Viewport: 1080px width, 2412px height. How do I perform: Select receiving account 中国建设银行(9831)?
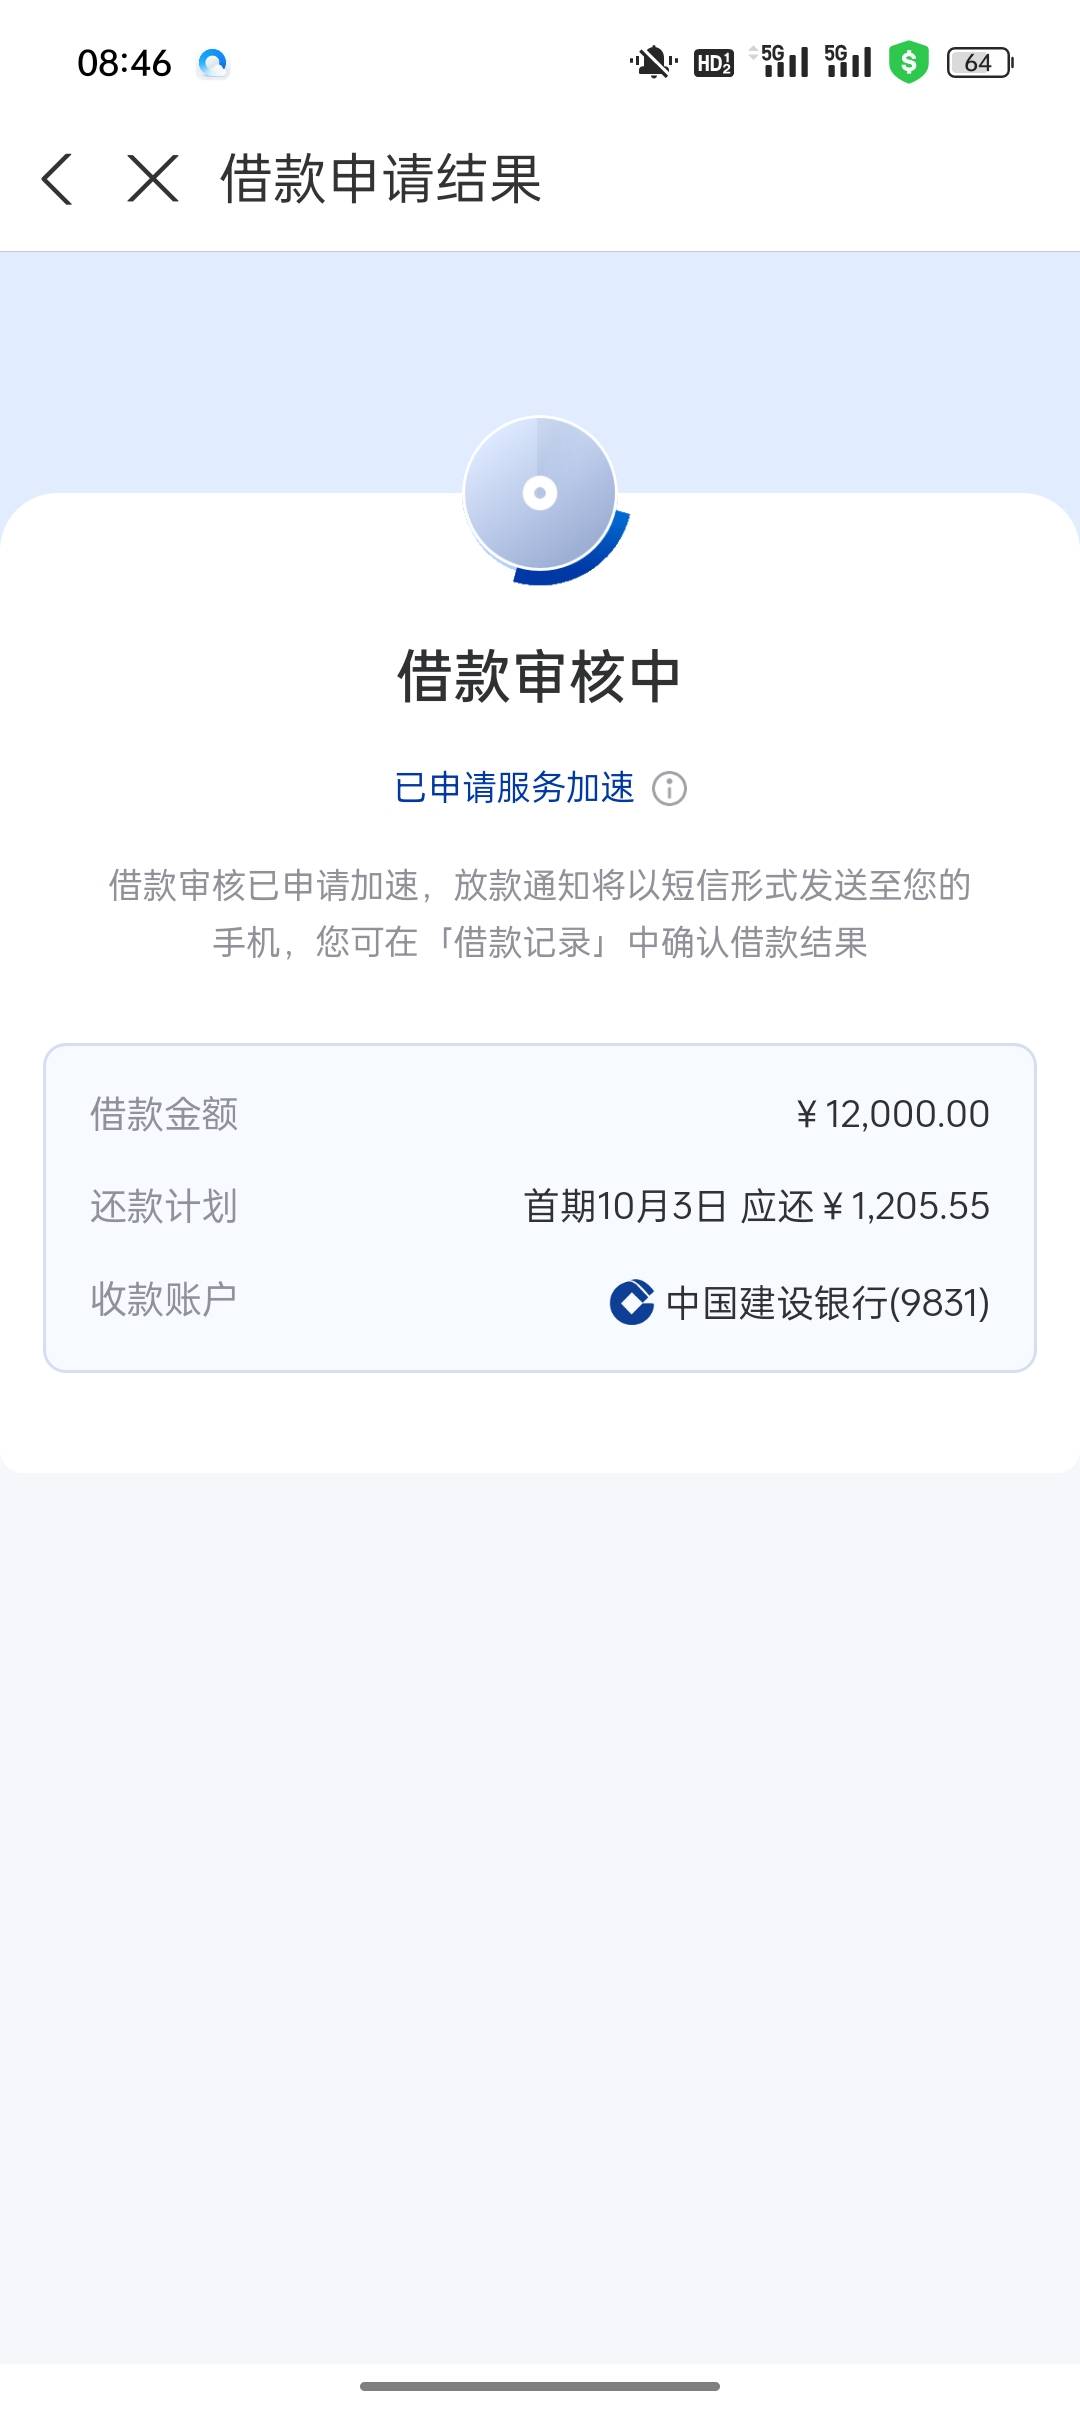click(540, 1301)
